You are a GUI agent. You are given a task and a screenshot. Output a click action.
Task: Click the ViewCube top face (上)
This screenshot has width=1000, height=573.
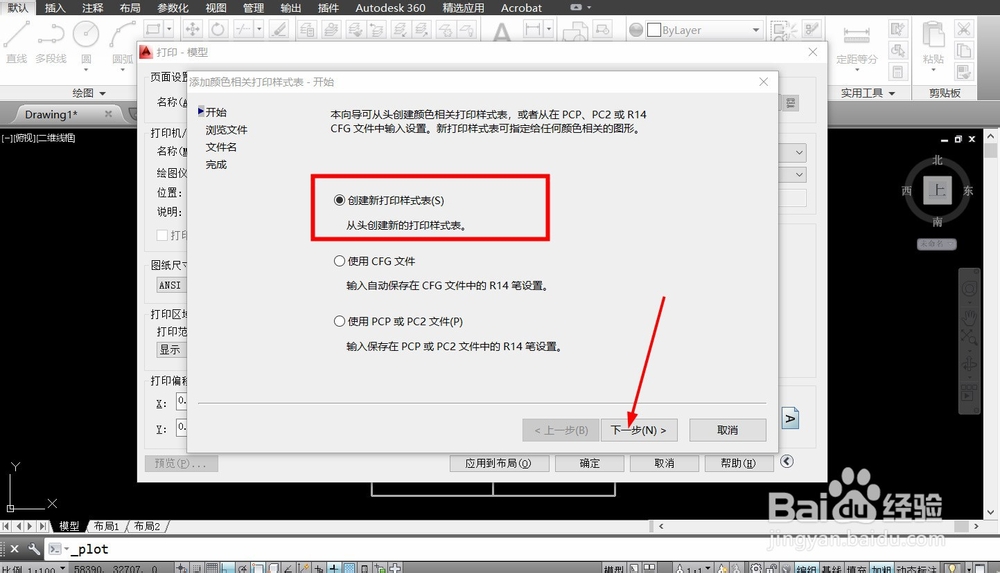click(x=938, y=190)
